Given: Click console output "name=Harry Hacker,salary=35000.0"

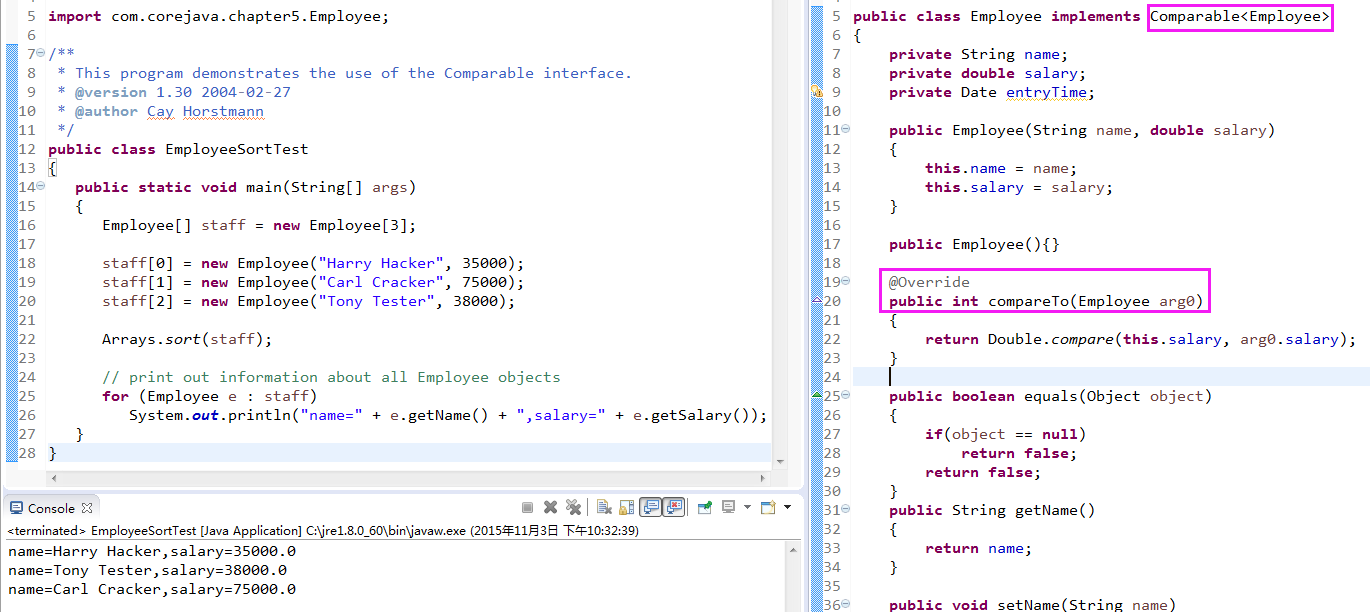Looking at the screenshot, I should 152,551.
